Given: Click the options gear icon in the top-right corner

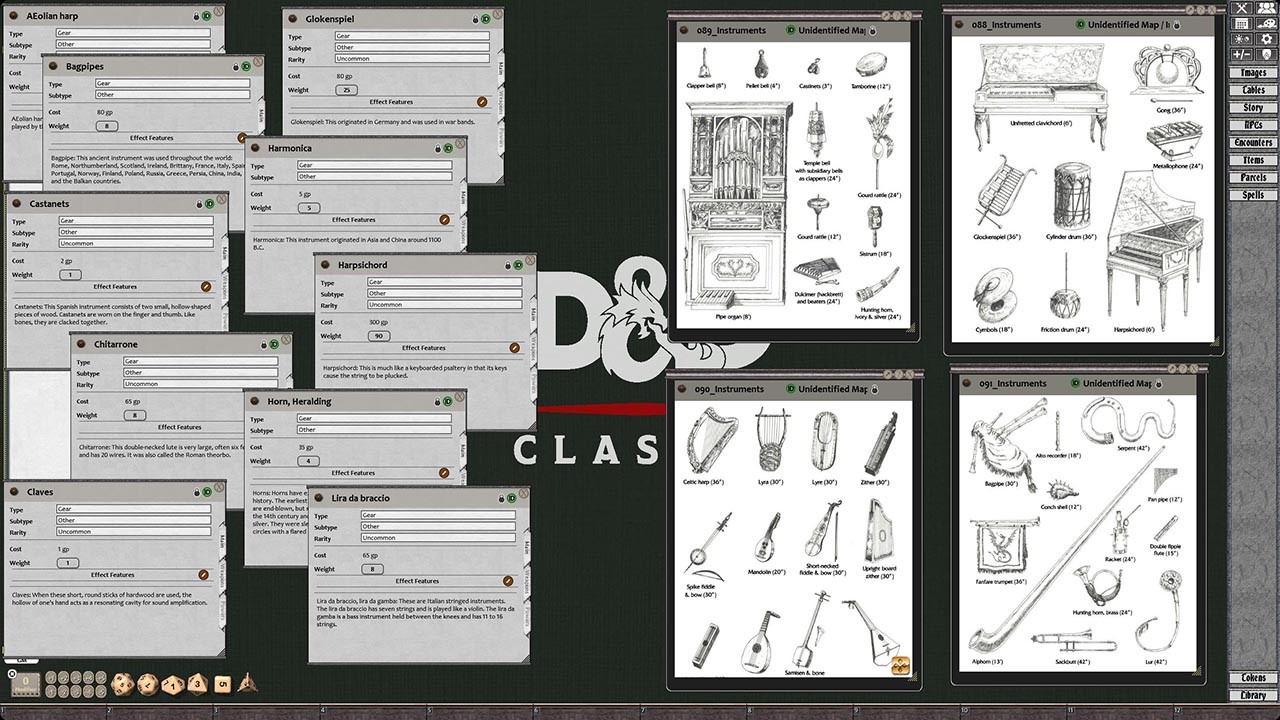Looking at the screenshot, I should [x=1267, y=40].
